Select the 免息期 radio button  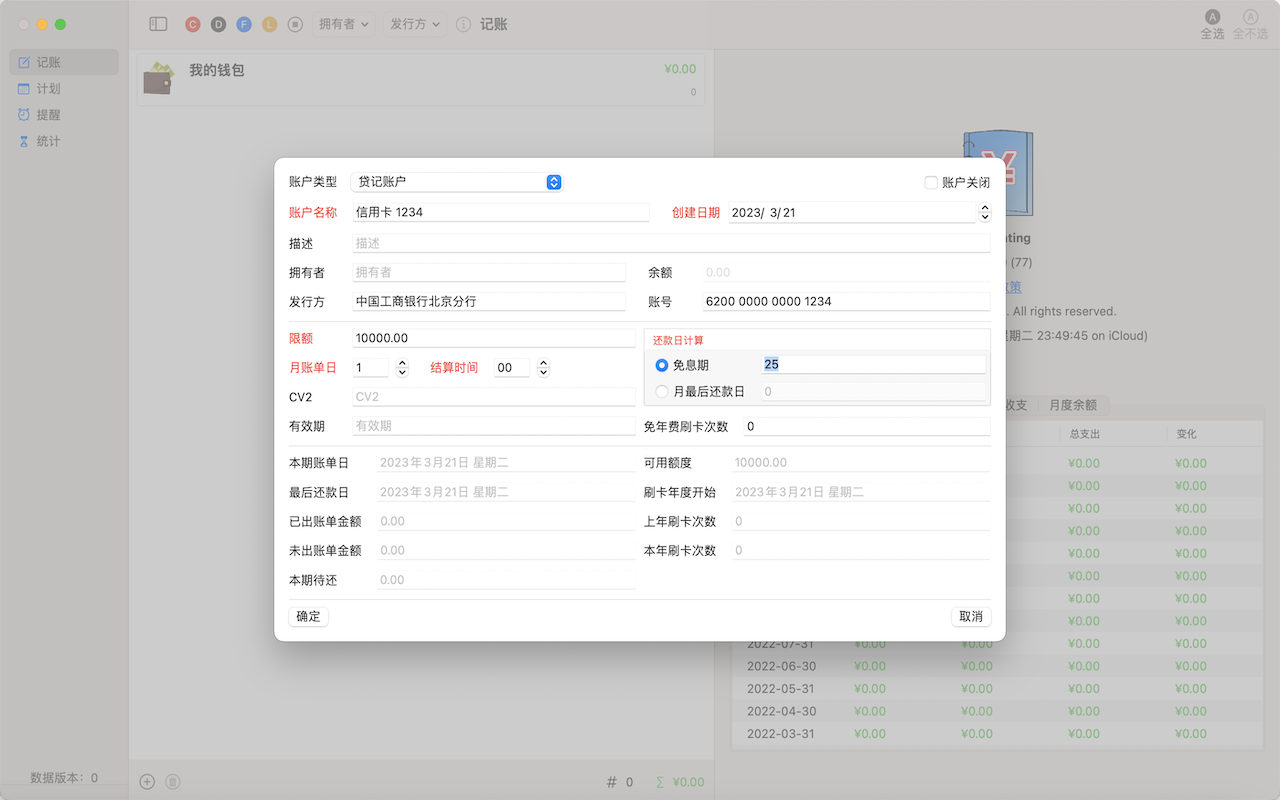coord(662,365)
